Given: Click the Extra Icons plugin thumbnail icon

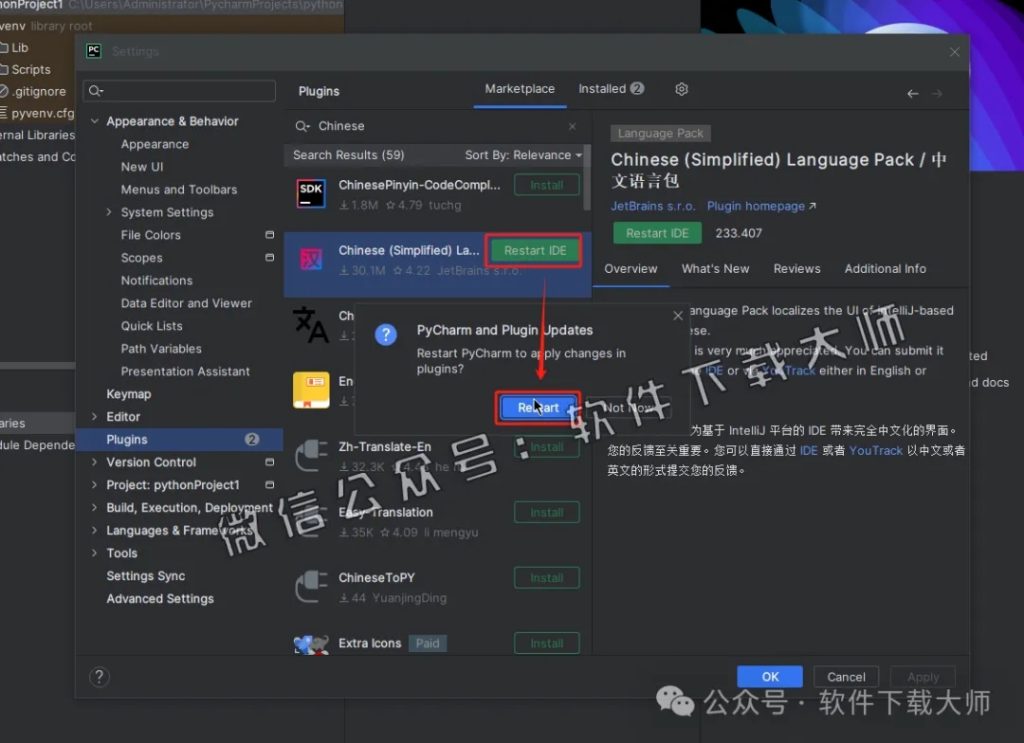Looking at the screenshot, I should (310, 643).
